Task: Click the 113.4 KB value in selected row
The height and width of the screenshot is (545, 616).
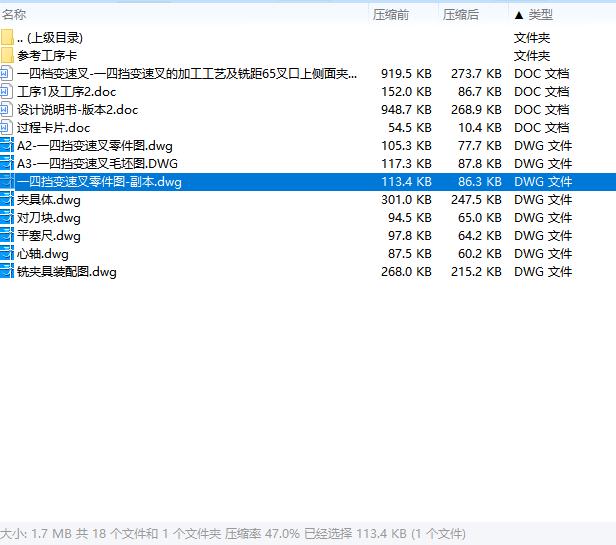Action: 406,182
